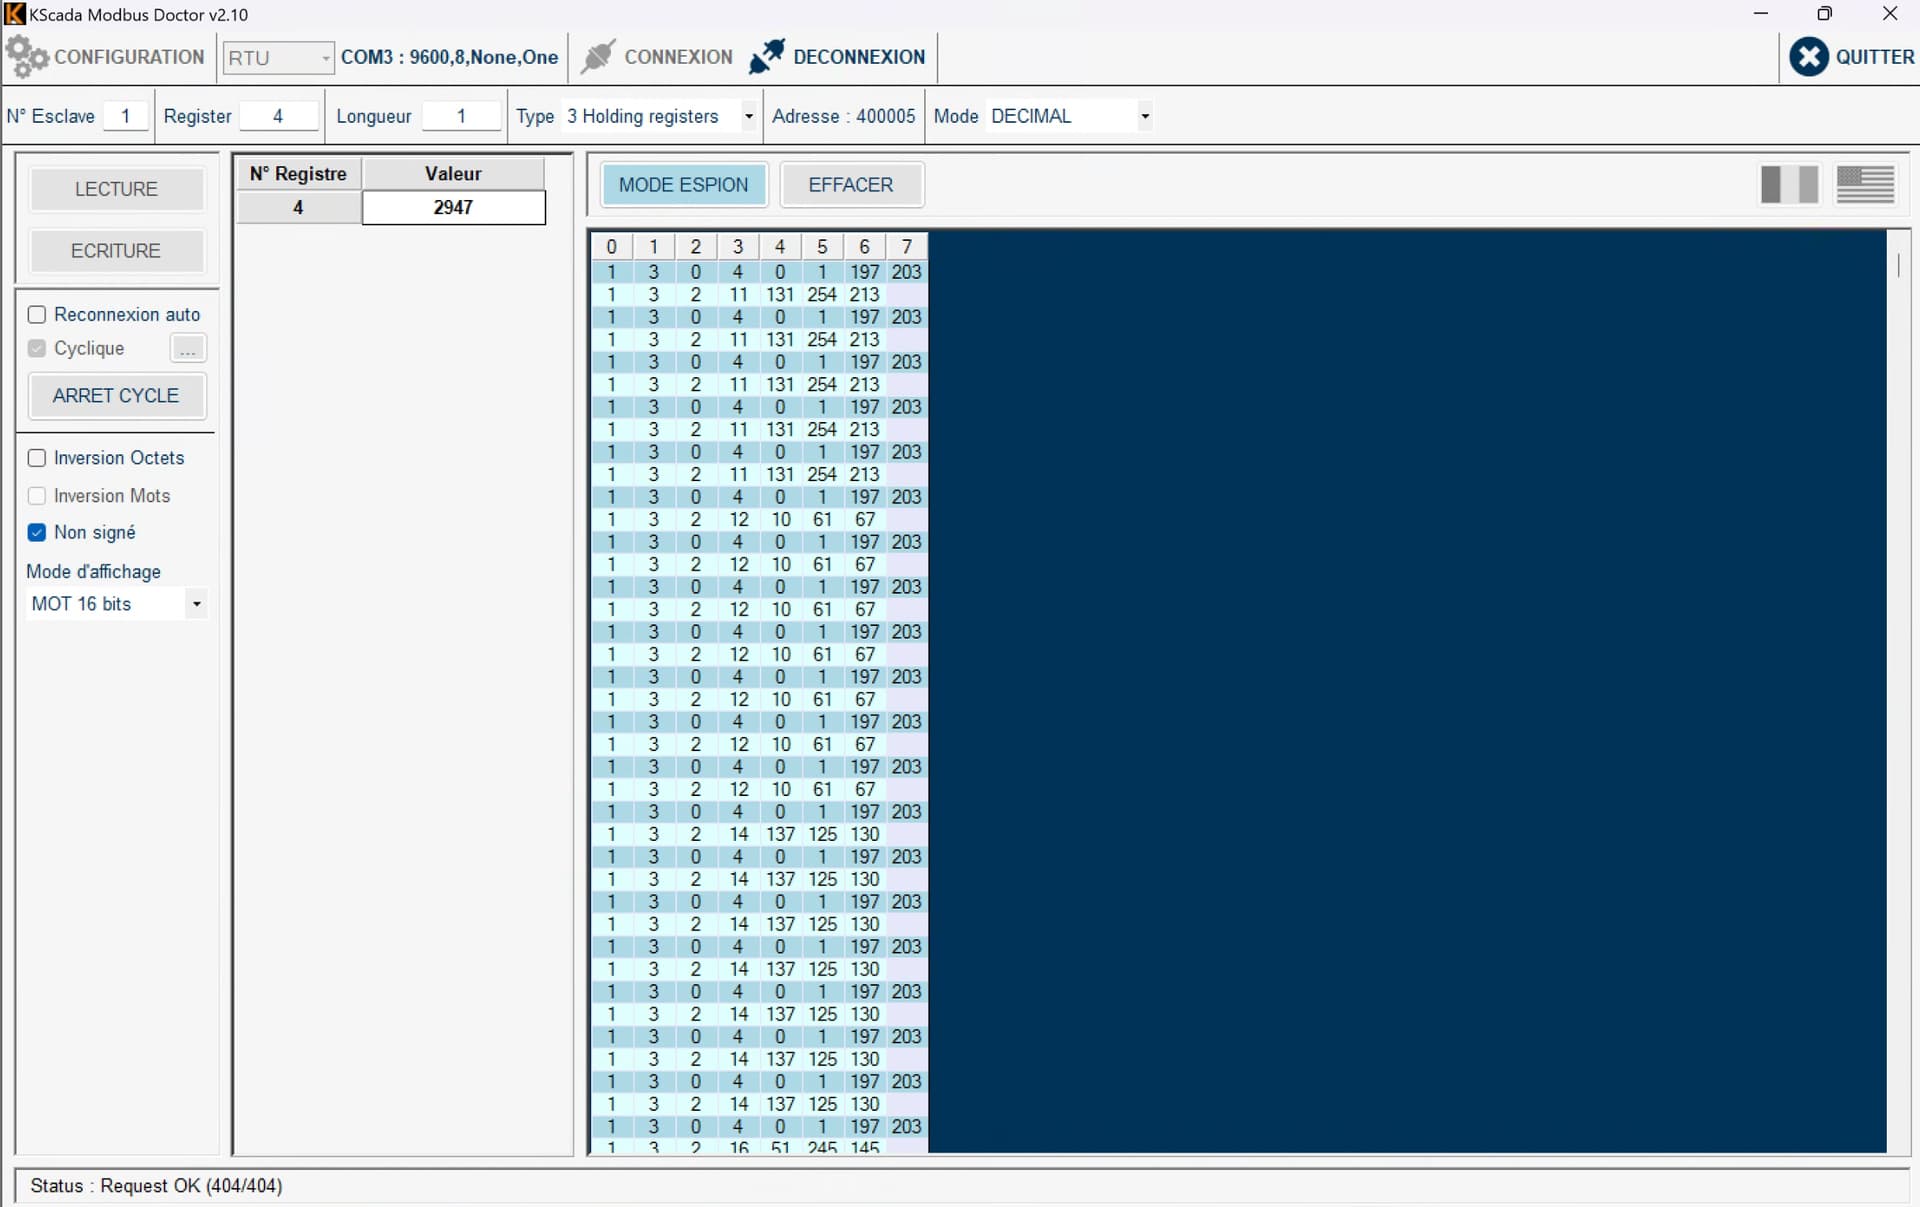Screen dimensions: 1920x1207
Task: Open CONFIGURATION via gear icon
Action: tap(26, 57)
